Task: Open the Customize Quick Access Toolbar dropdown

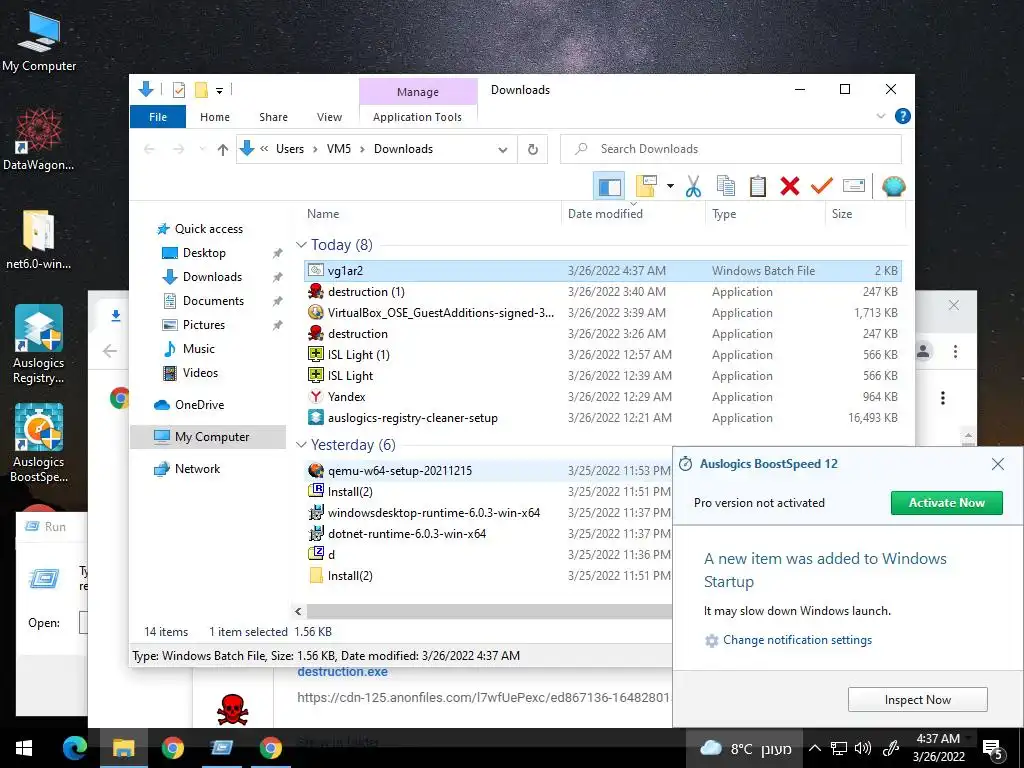Action: (x=219, y=90)
